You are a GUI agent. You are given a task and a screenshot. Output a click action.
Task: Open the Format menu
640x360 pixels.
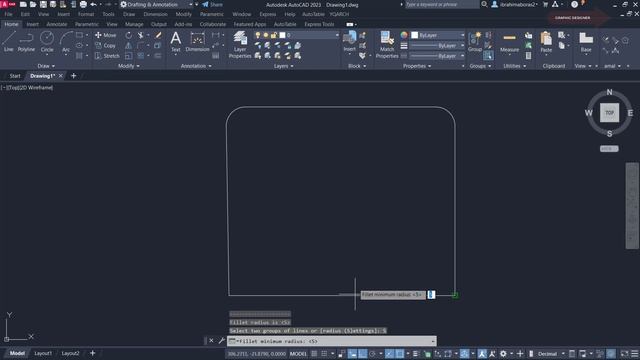pos(86,14)
